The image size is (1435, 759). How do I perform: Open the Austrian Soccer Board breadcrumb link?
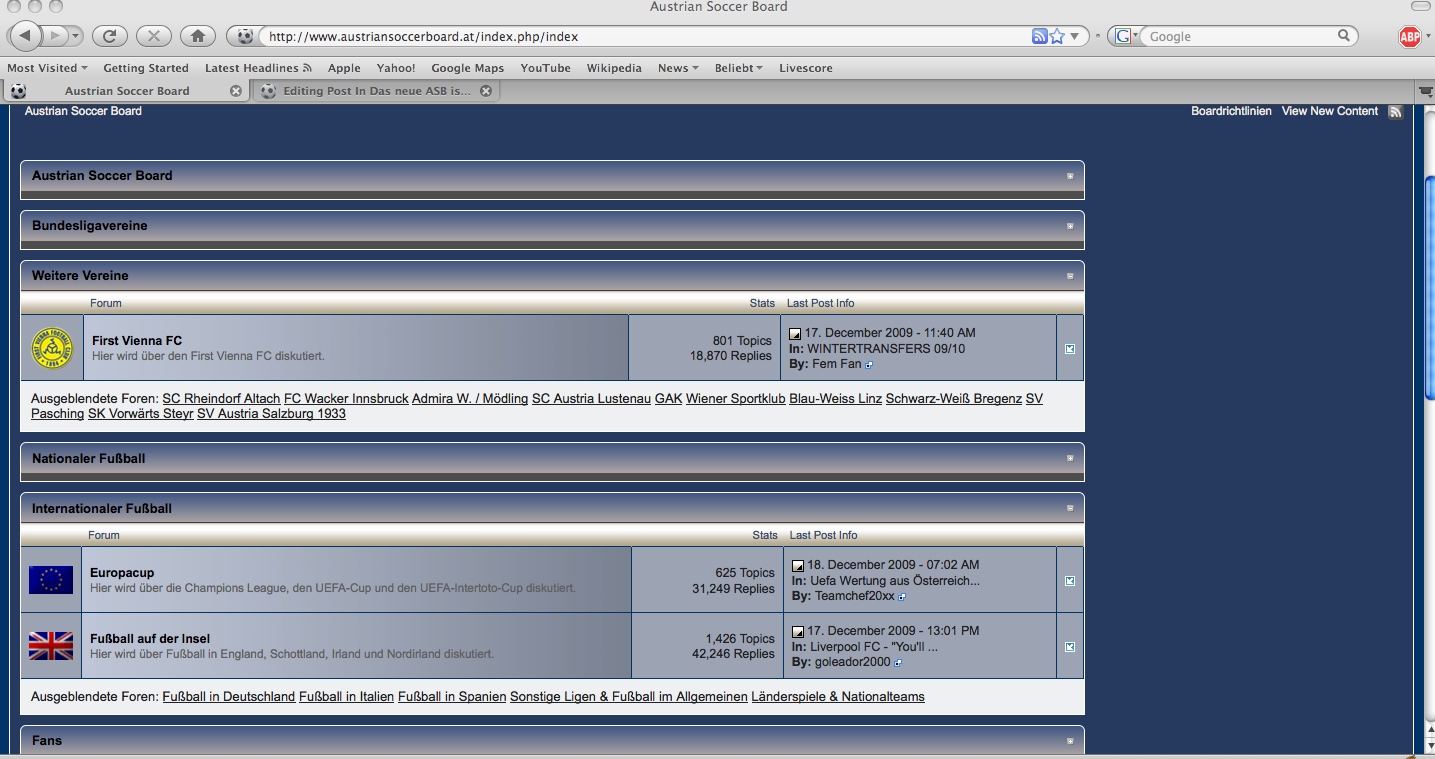pos(83,111)
